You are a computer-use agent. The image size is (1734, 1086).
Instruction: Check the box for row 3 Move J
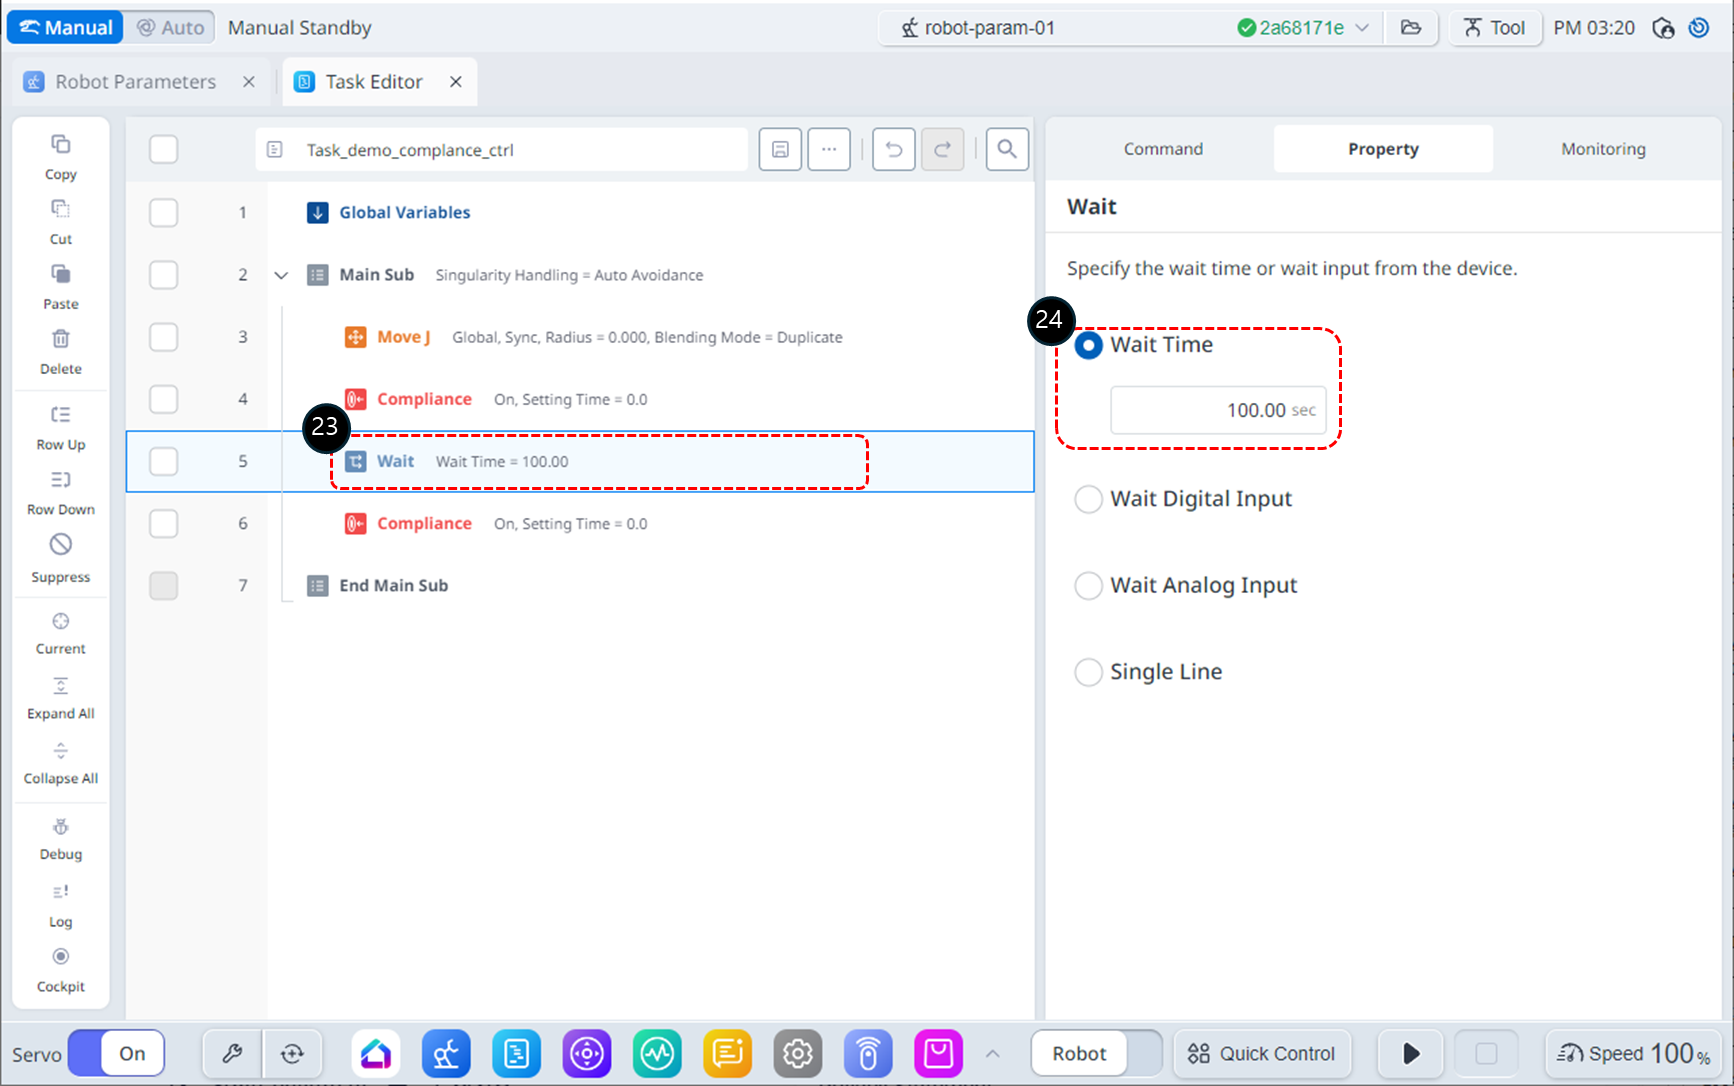point(163,337)
